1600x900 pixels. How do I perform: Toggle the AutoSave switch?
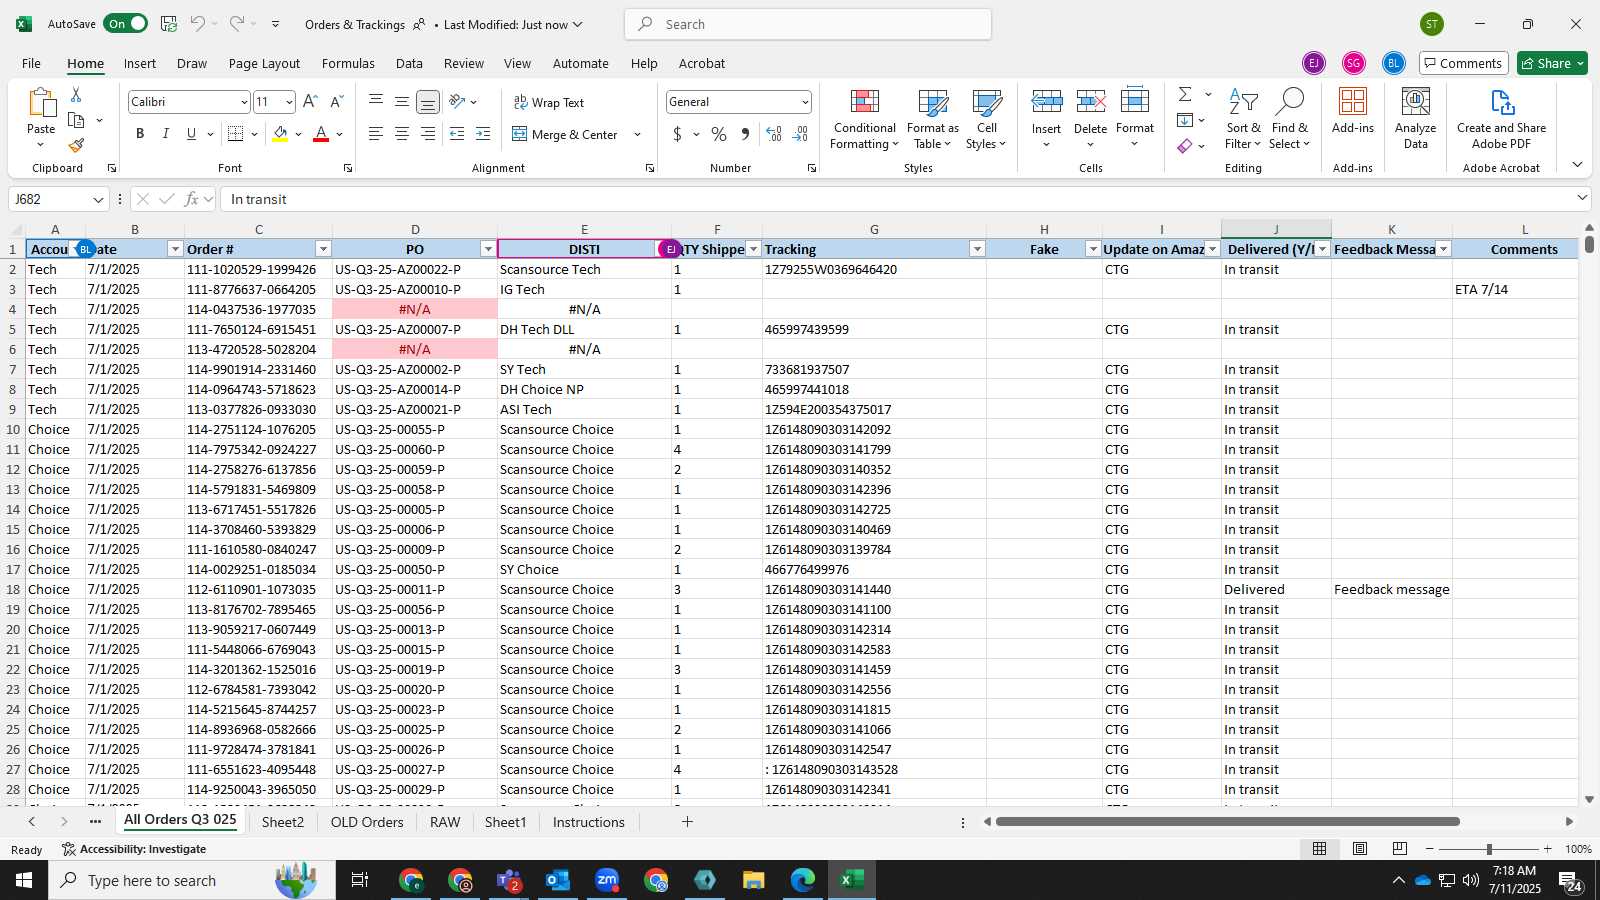tap(126, 24)
